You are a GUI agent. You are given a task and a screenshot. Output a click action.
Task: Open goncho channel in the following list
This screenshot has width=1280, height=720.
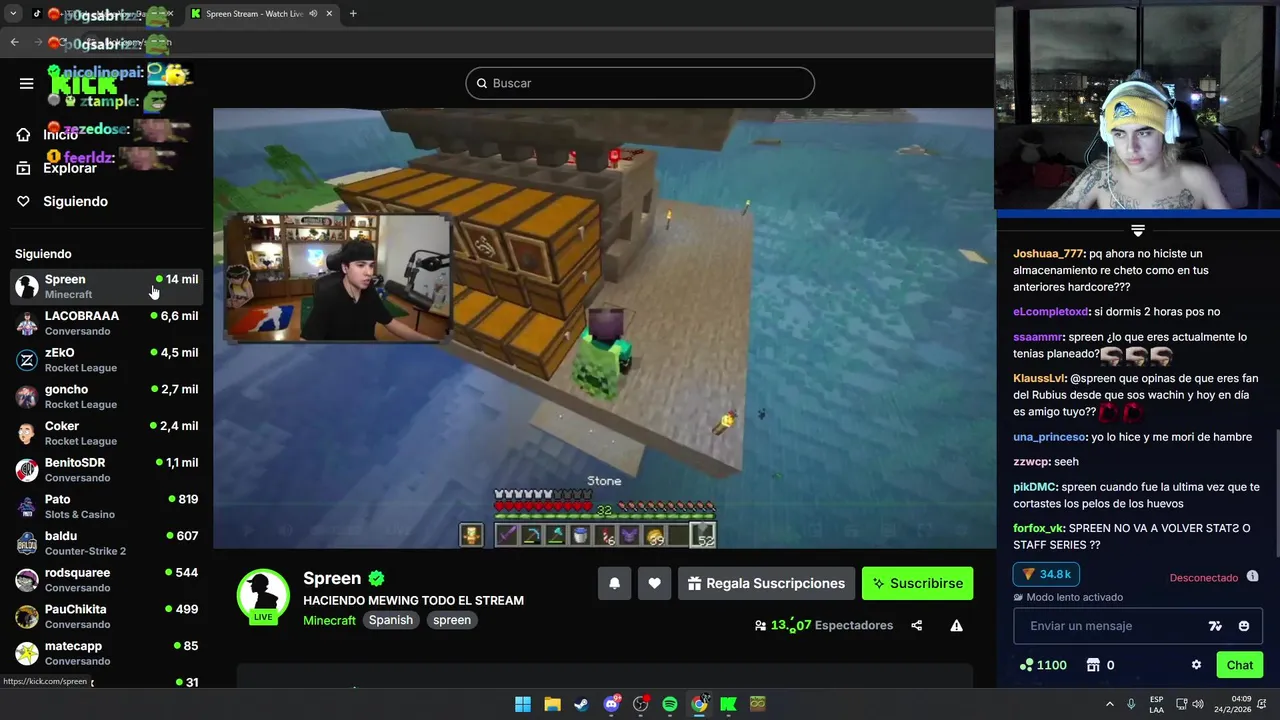(x=107, y=396)
